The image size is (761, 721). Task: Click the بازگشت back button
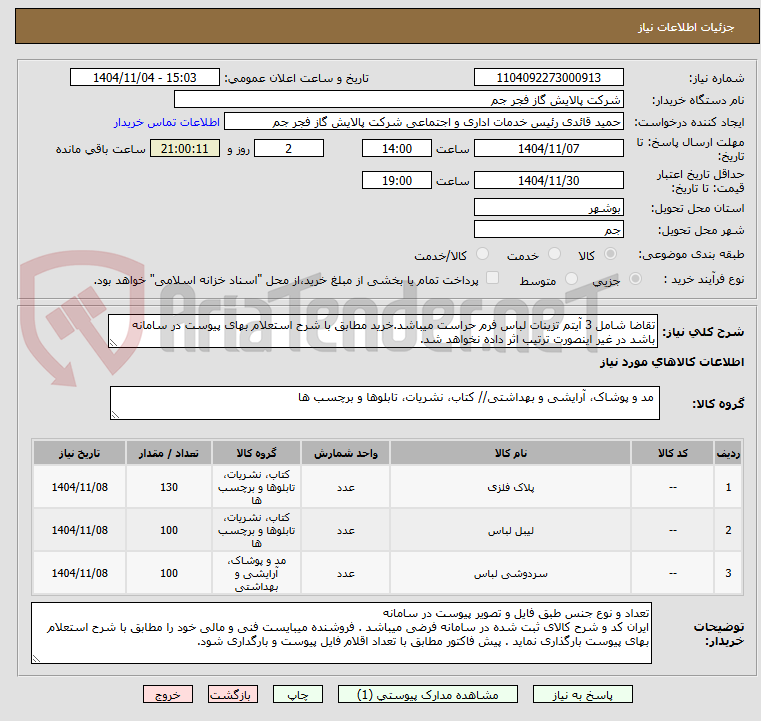[232, 694]
